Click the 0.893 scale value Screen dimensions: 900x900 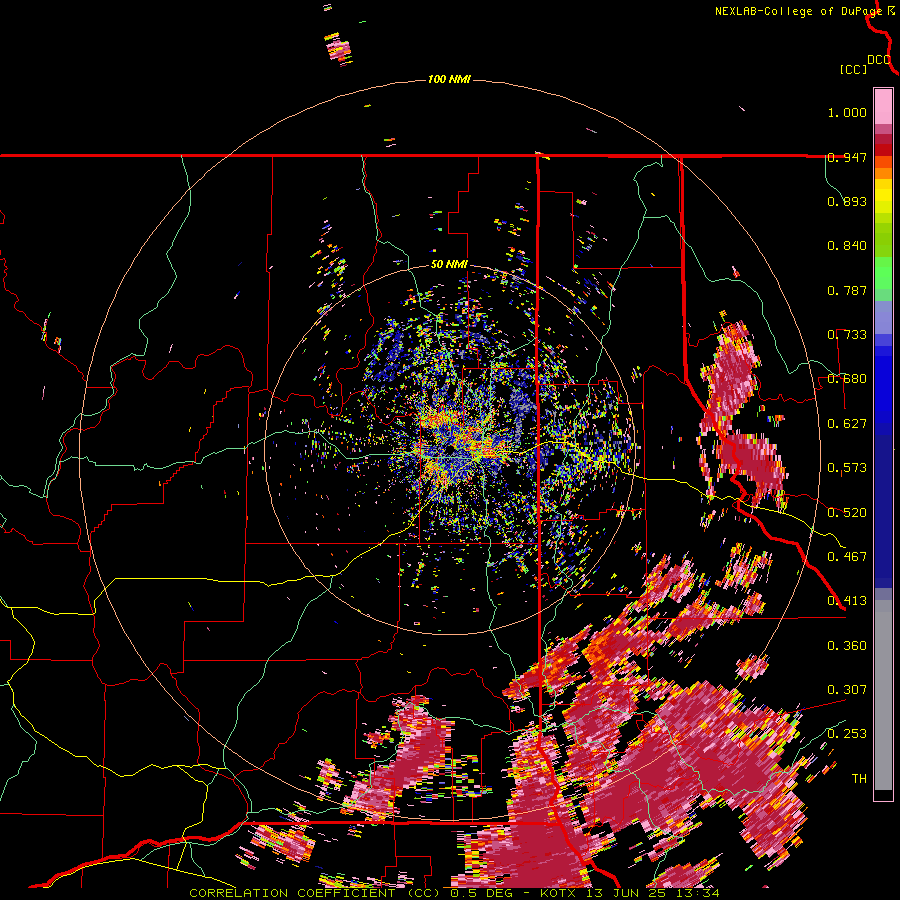click(x=847, y=201)
